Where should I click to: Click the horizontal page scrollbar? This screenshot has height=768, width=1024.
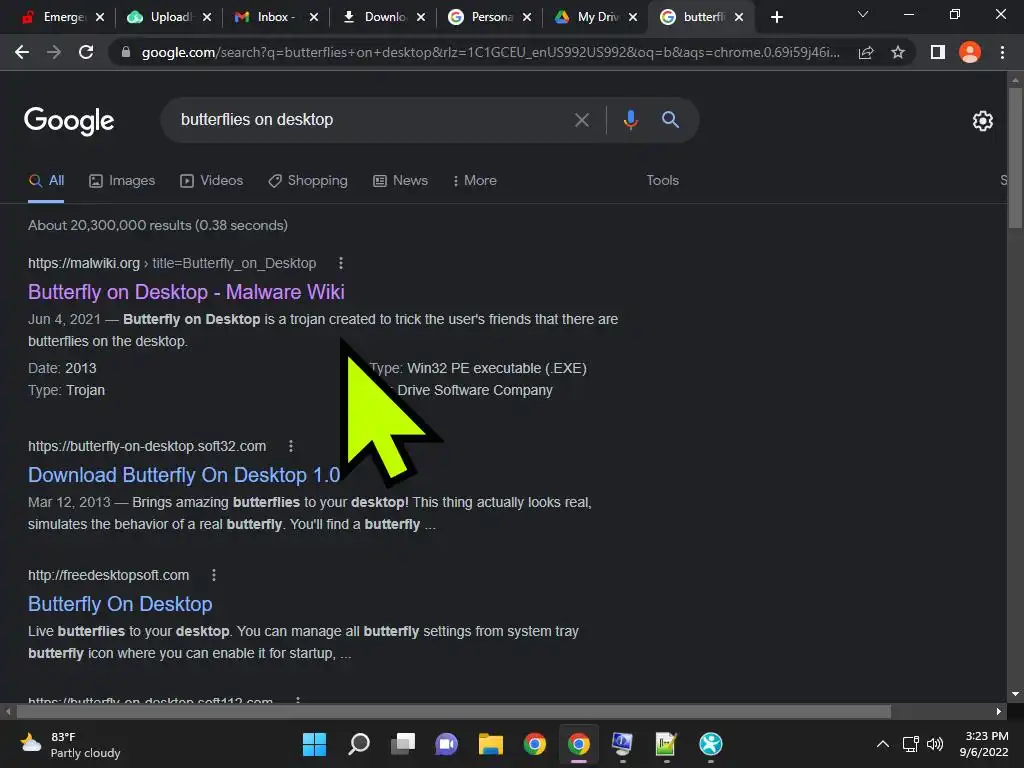(453, 711)
